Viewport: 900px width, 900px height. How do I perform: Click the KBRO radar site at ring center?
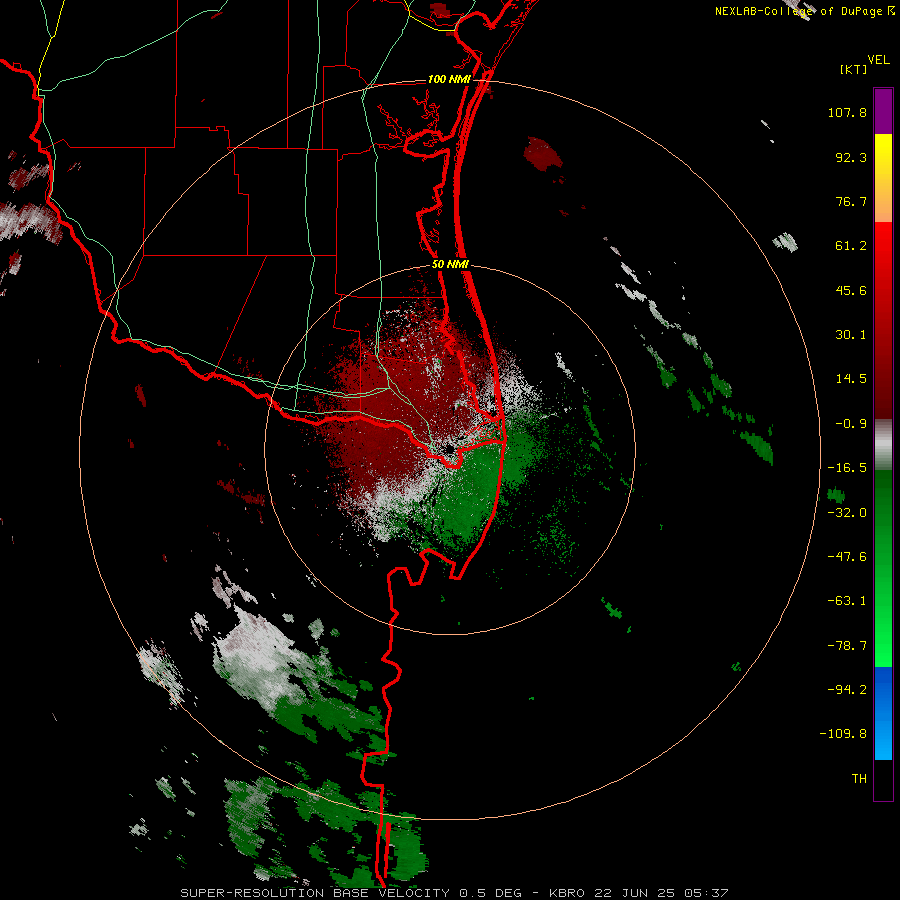450,449
